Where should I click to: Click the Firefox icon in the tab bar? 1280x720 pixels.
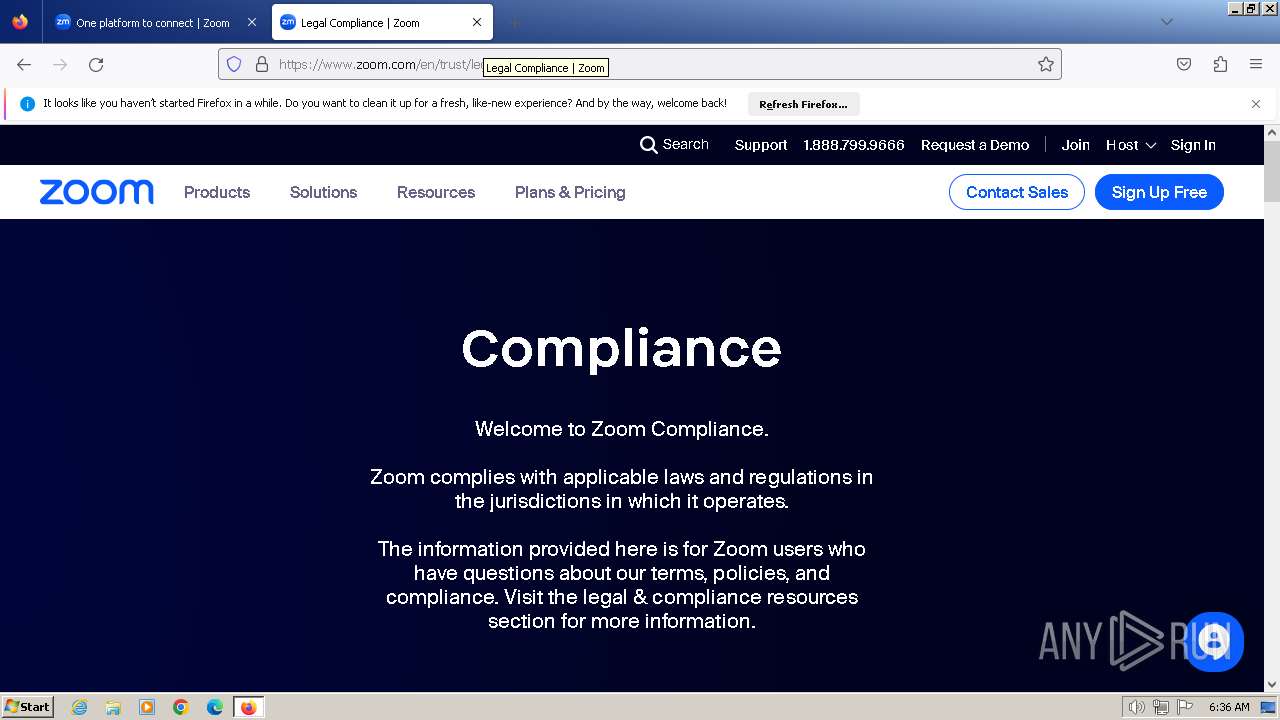point(20,22)
